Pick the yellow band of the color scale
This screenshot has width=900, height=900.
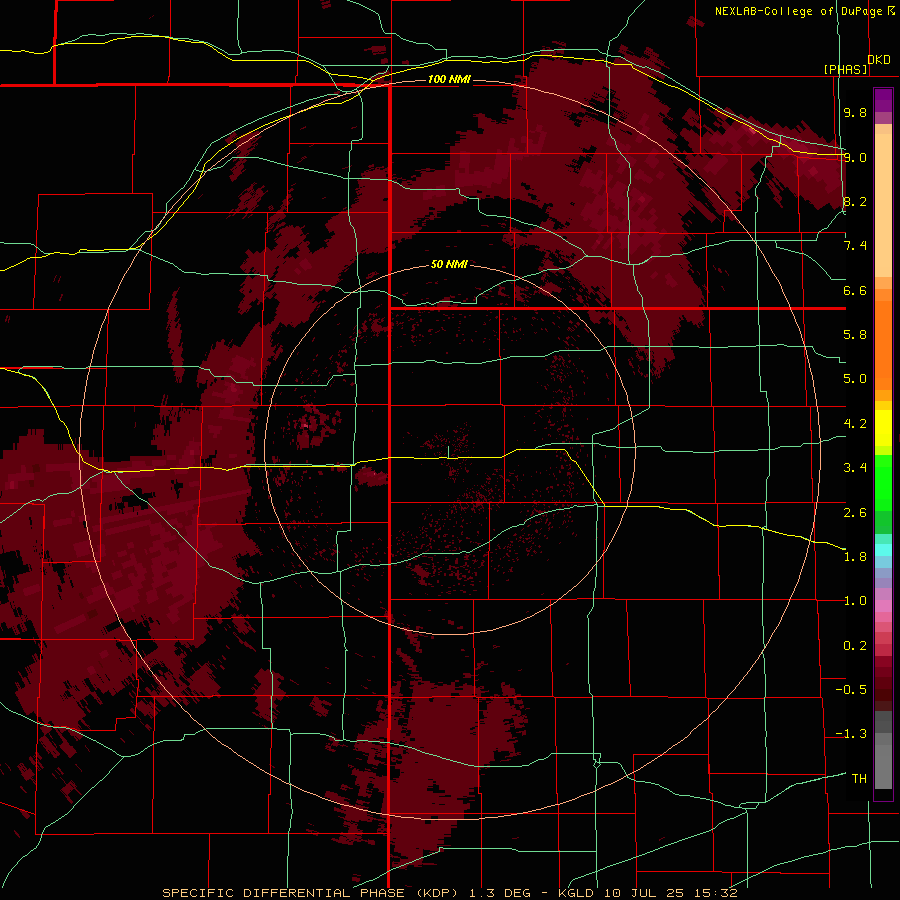883,428
